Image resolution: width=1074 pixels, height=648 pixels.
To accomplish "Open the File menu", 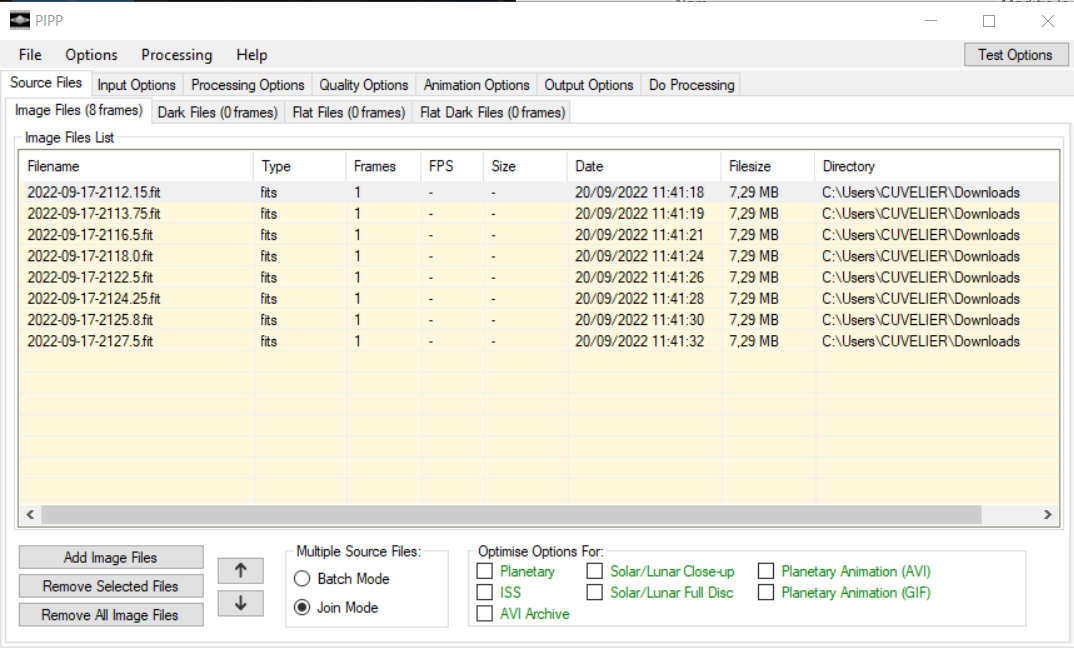I will pyautogui.click(x=30, y=55).
